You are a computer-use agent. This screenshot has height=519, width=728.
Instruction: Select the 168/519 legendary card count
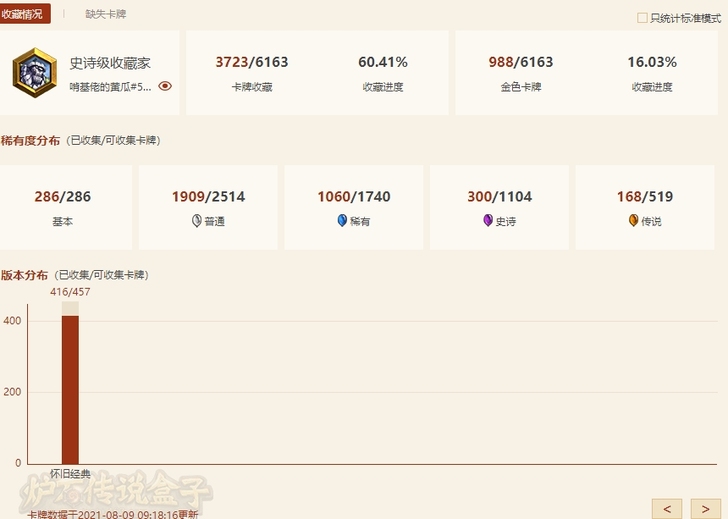pos(645,196)
